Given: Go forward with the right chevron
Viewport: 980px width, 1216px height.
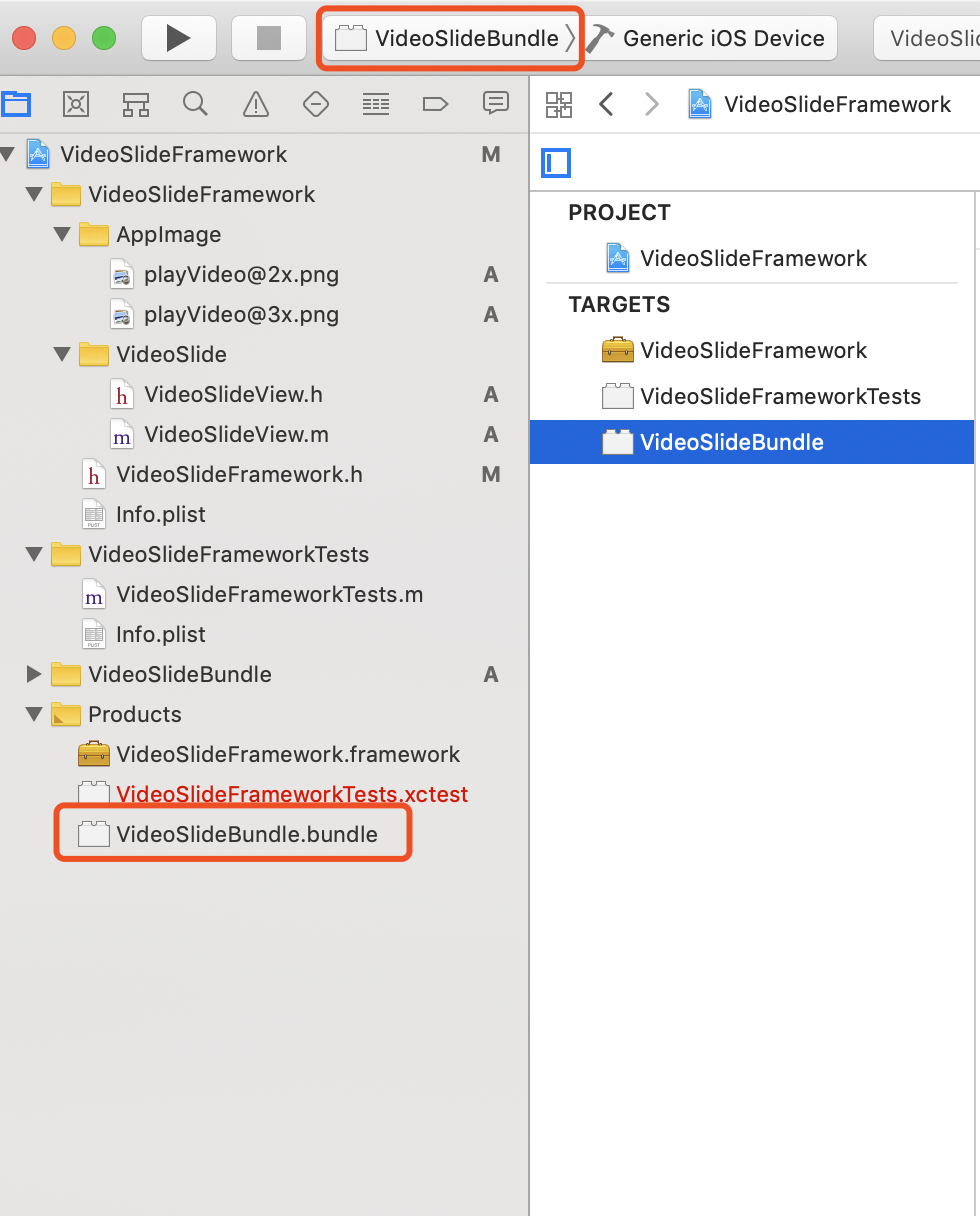Looking at the screenshot, I should pyautogui.click(x=652, y=104).
